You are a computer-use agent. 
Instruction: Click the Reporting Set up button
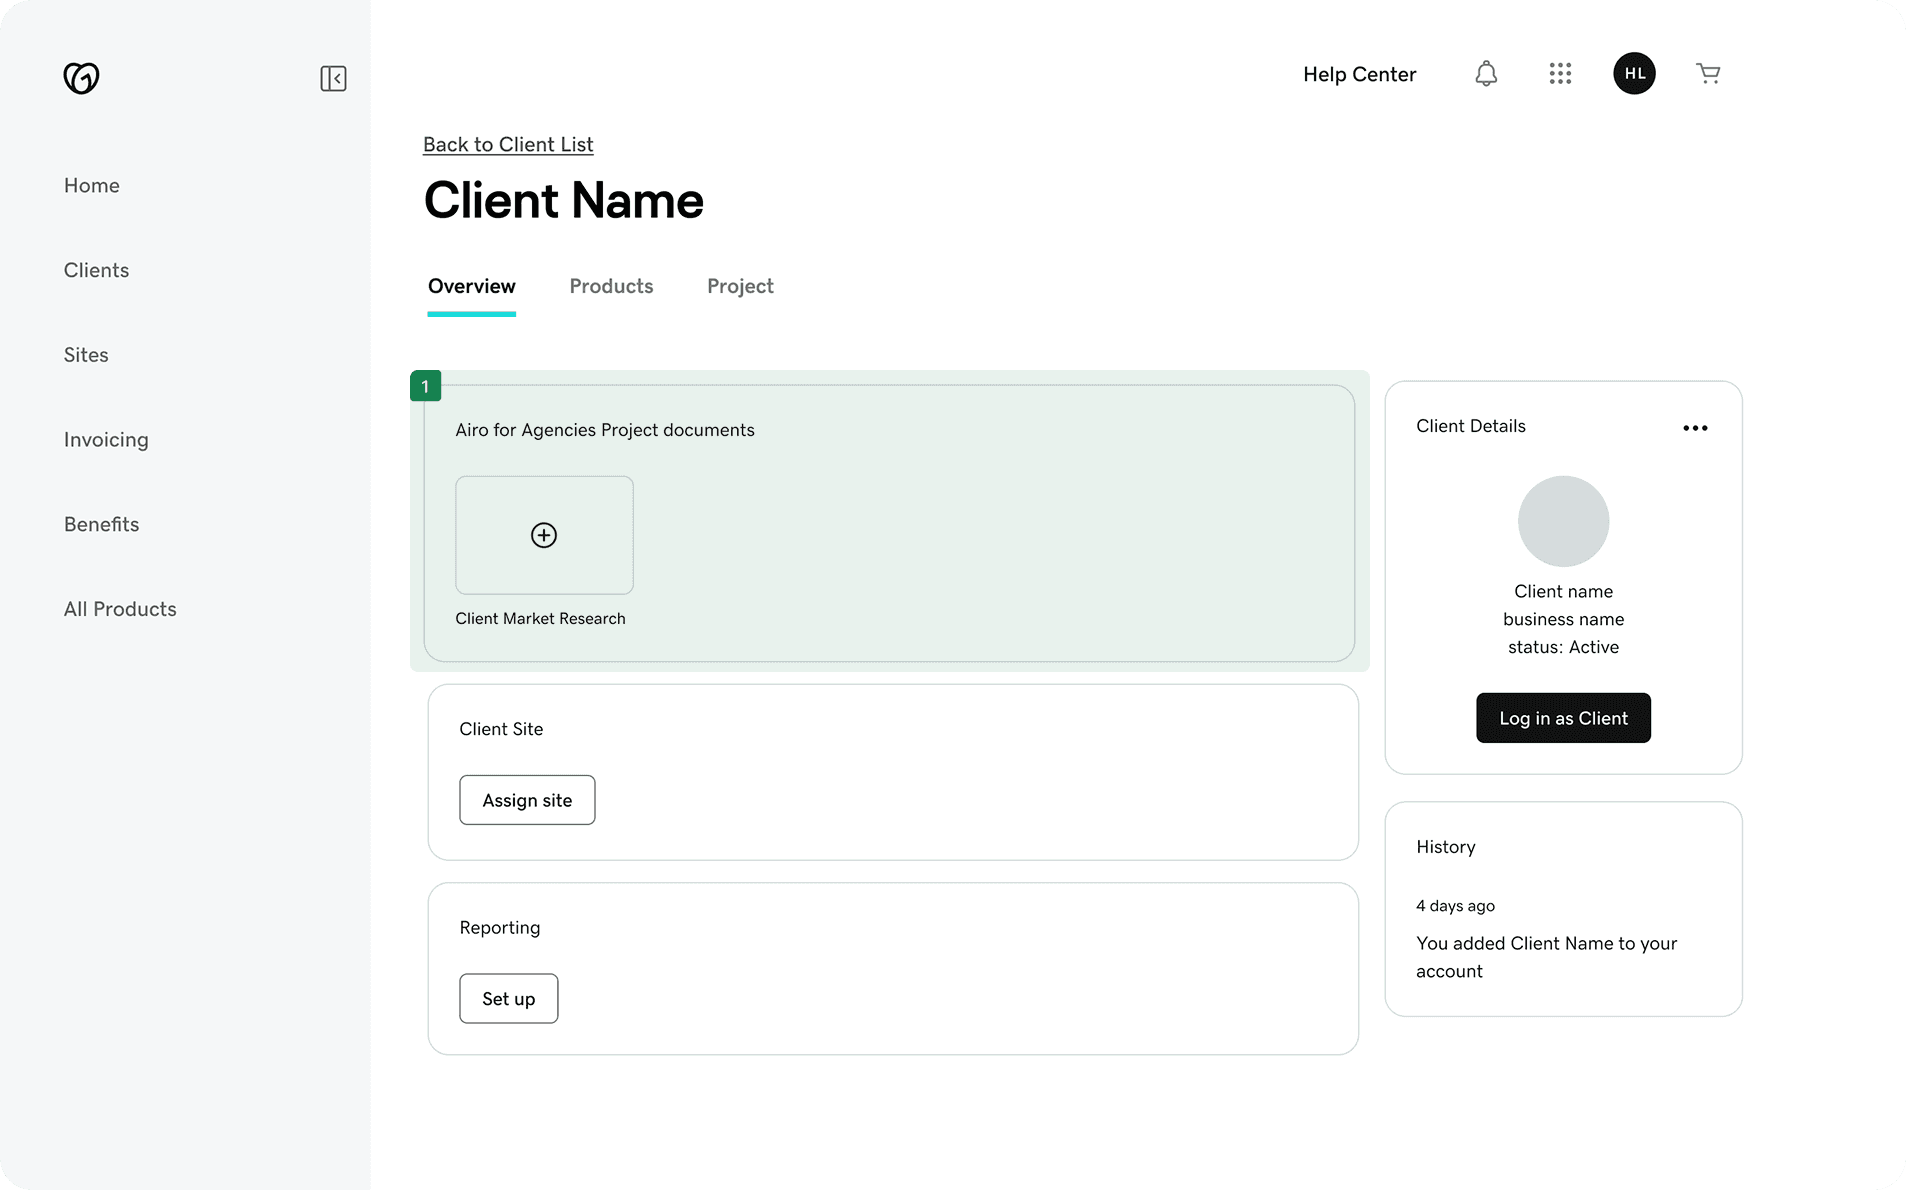(x=508, y=998)
